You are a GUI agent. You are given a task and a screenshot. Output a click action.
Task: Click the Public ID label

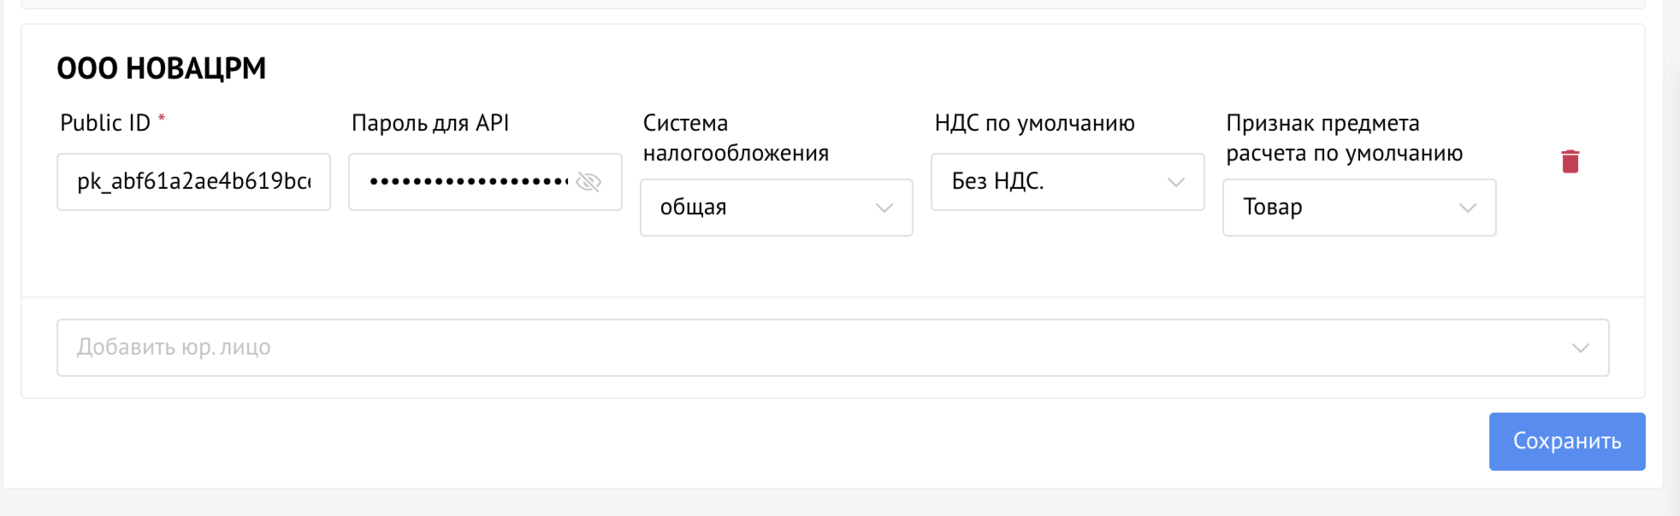click(105, 123)
